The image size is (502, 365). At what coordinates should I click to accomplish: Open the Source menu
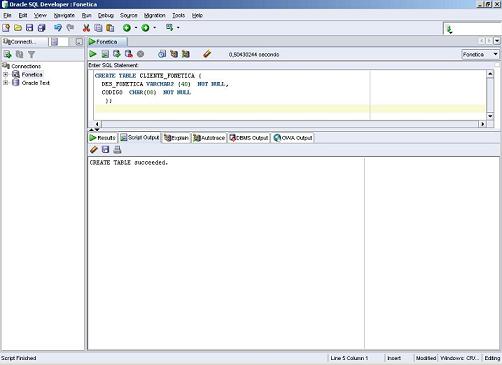coord(129,15)
